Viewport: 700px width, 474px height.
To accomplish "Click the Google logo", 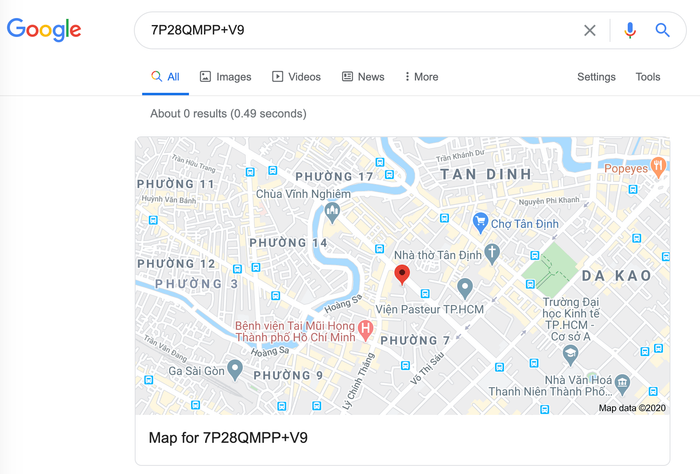I will click(x=44, y=30).
